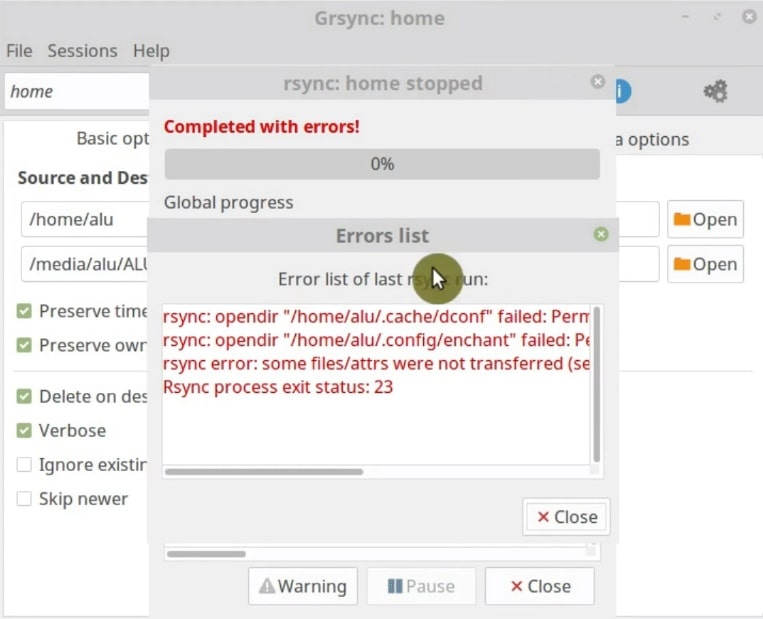Click the Source and Destination heading
Screen dimensions: 763x619
tap(83, 178)
